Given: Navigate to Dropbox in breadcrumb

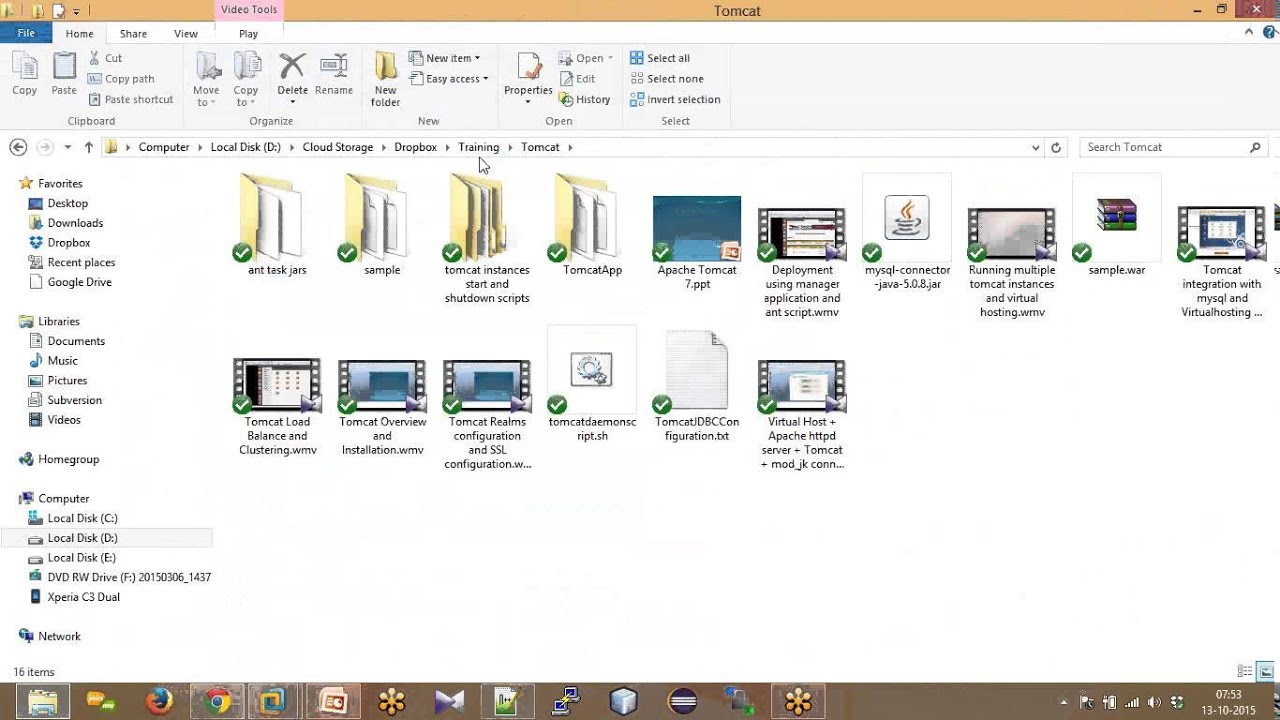Looking at the screenshot, I should [416, 147].
